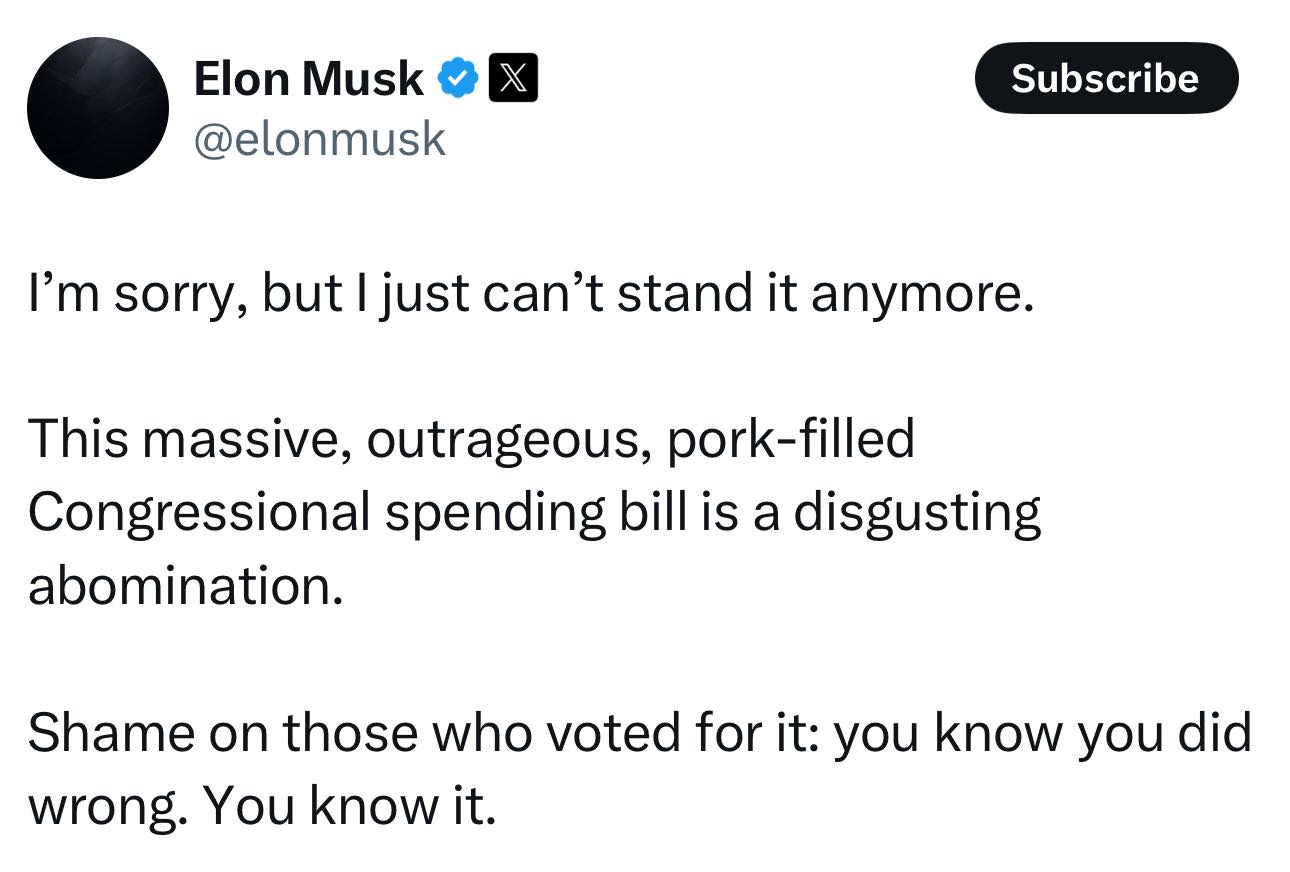Click the word "abomination" in the post
Screen dimensions: 1290x872
(x=185, y=585)
